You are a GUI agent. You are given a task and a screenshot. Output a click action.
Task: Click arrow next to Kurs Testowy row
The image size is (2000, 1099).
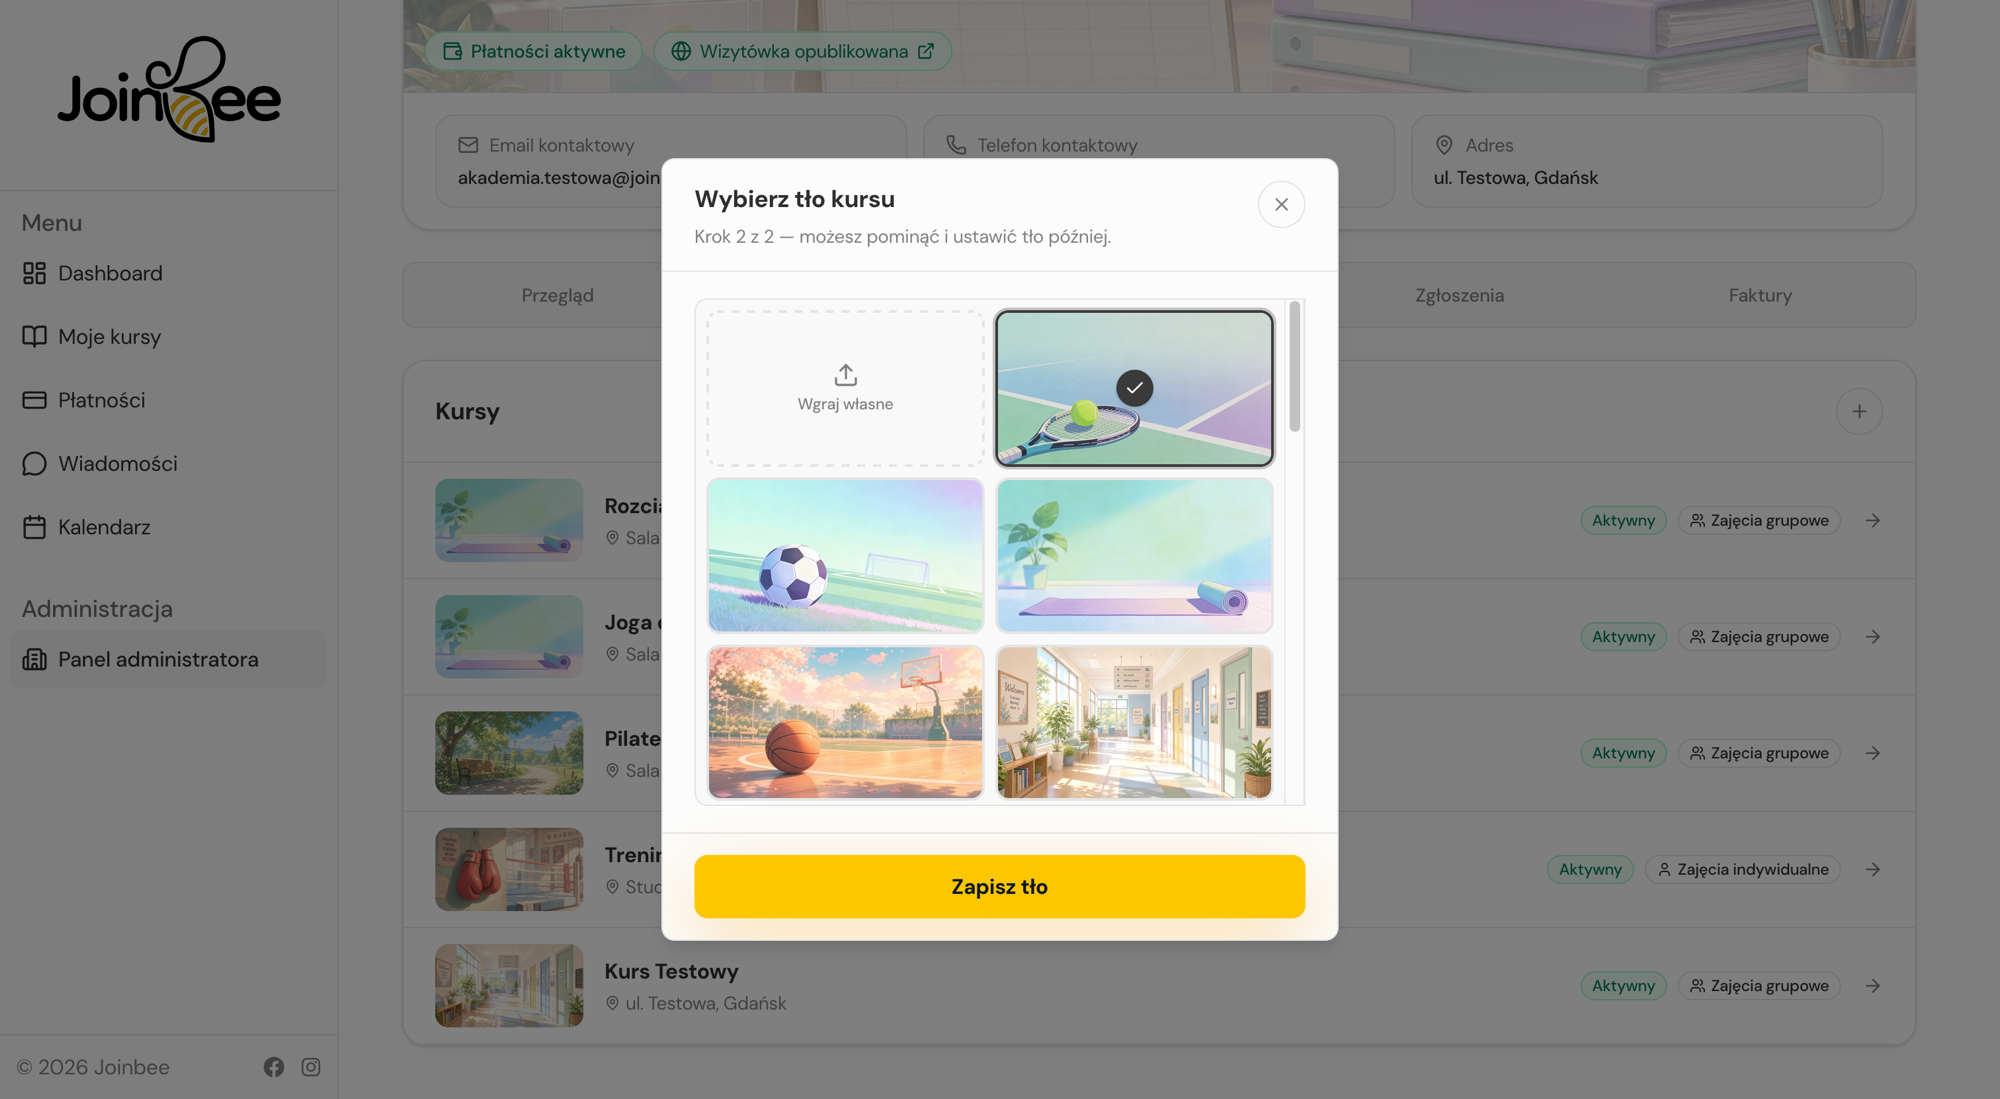[1873, 986]
